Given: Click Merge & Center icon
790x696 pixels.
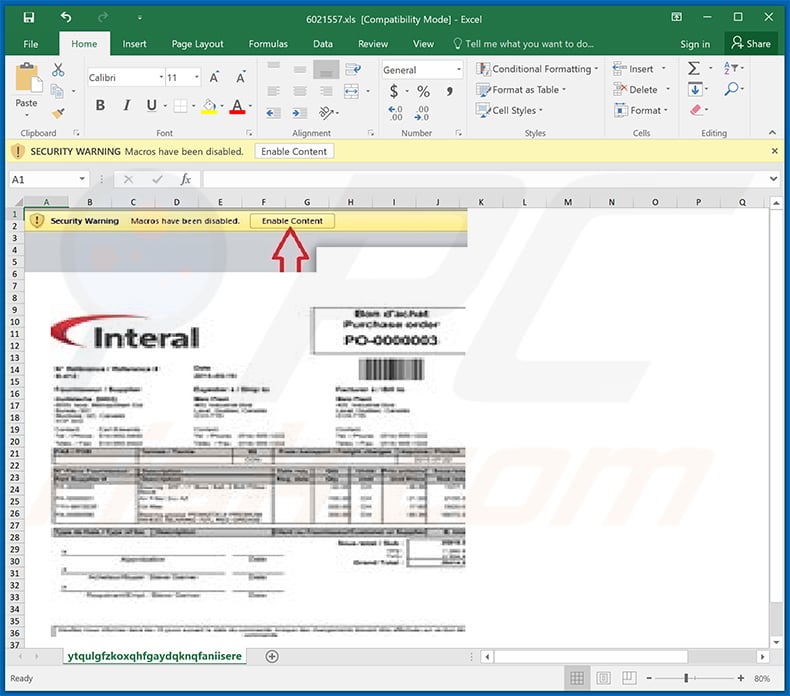Looking at the screenshot, I should 352,91.
